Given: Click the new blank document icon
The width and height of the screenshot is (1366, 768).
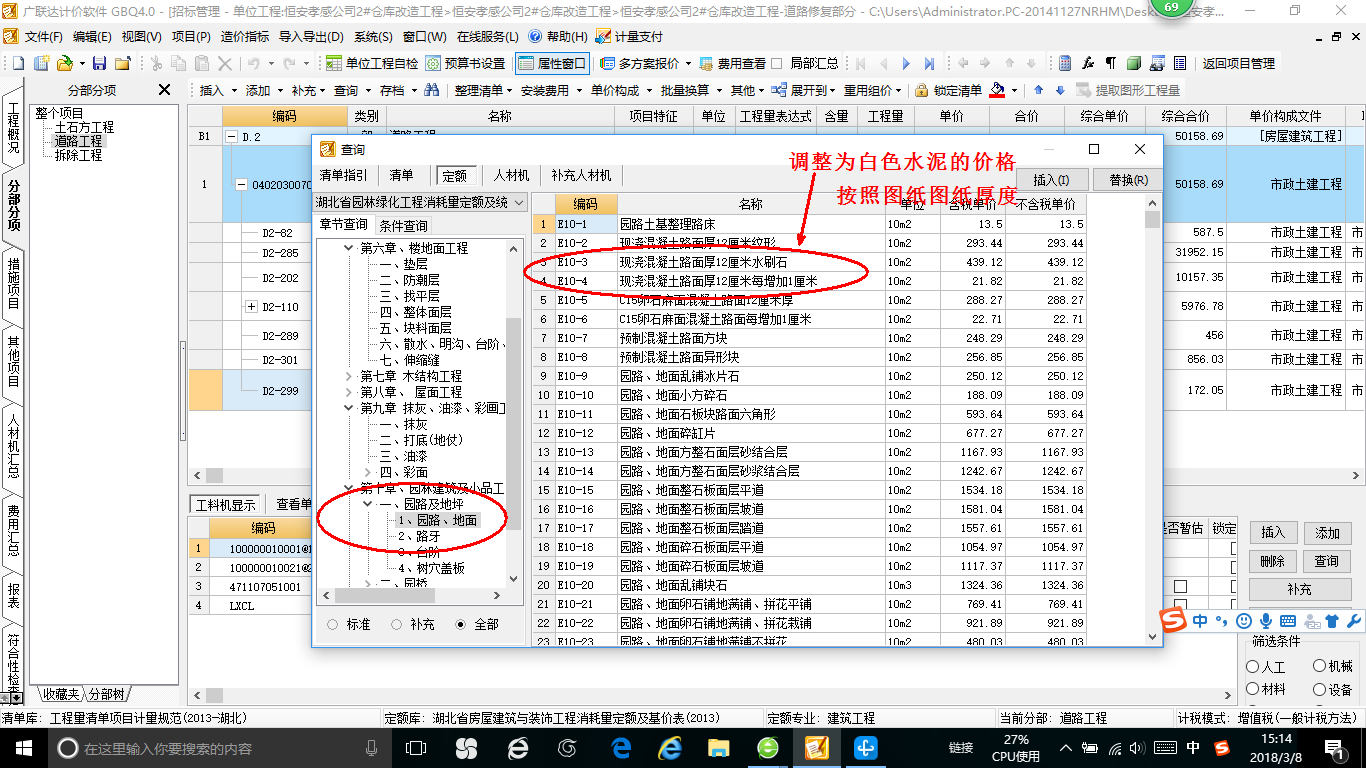Looking at the screenshot, I should pyautogui.click(x=19, y=63).
